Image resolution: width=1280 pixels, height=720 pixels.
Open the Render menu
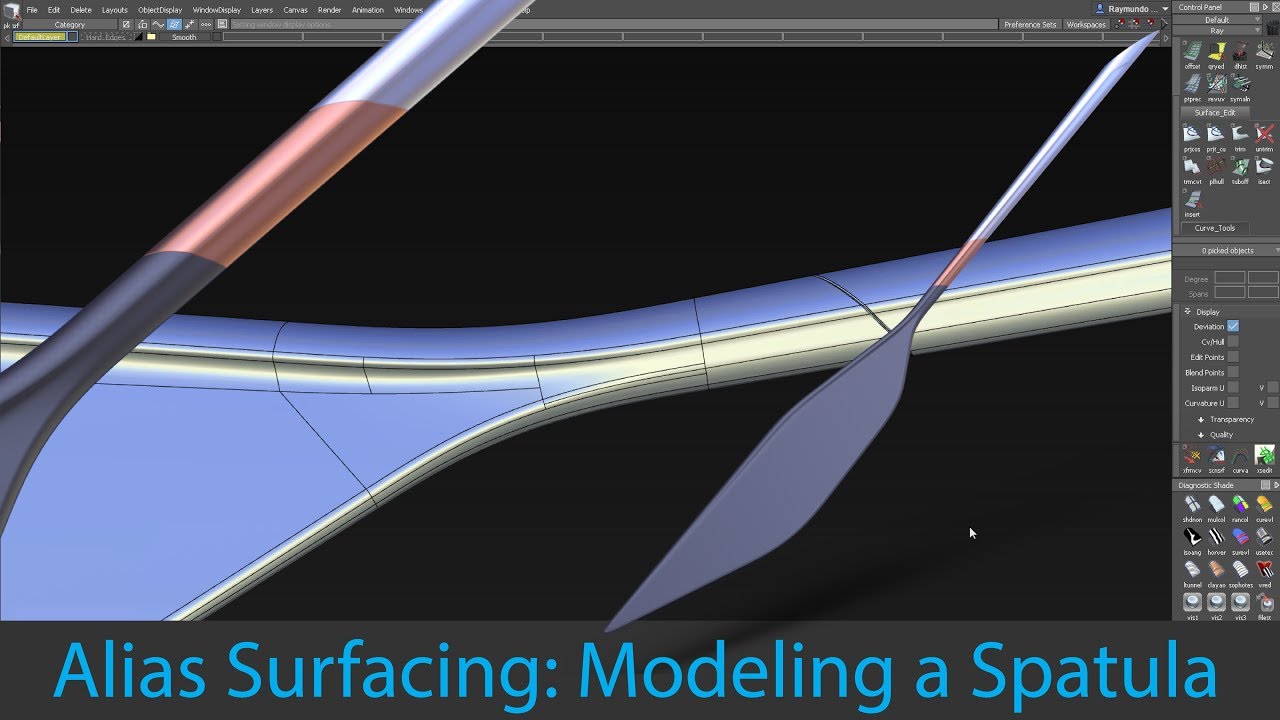pos(330,10)
